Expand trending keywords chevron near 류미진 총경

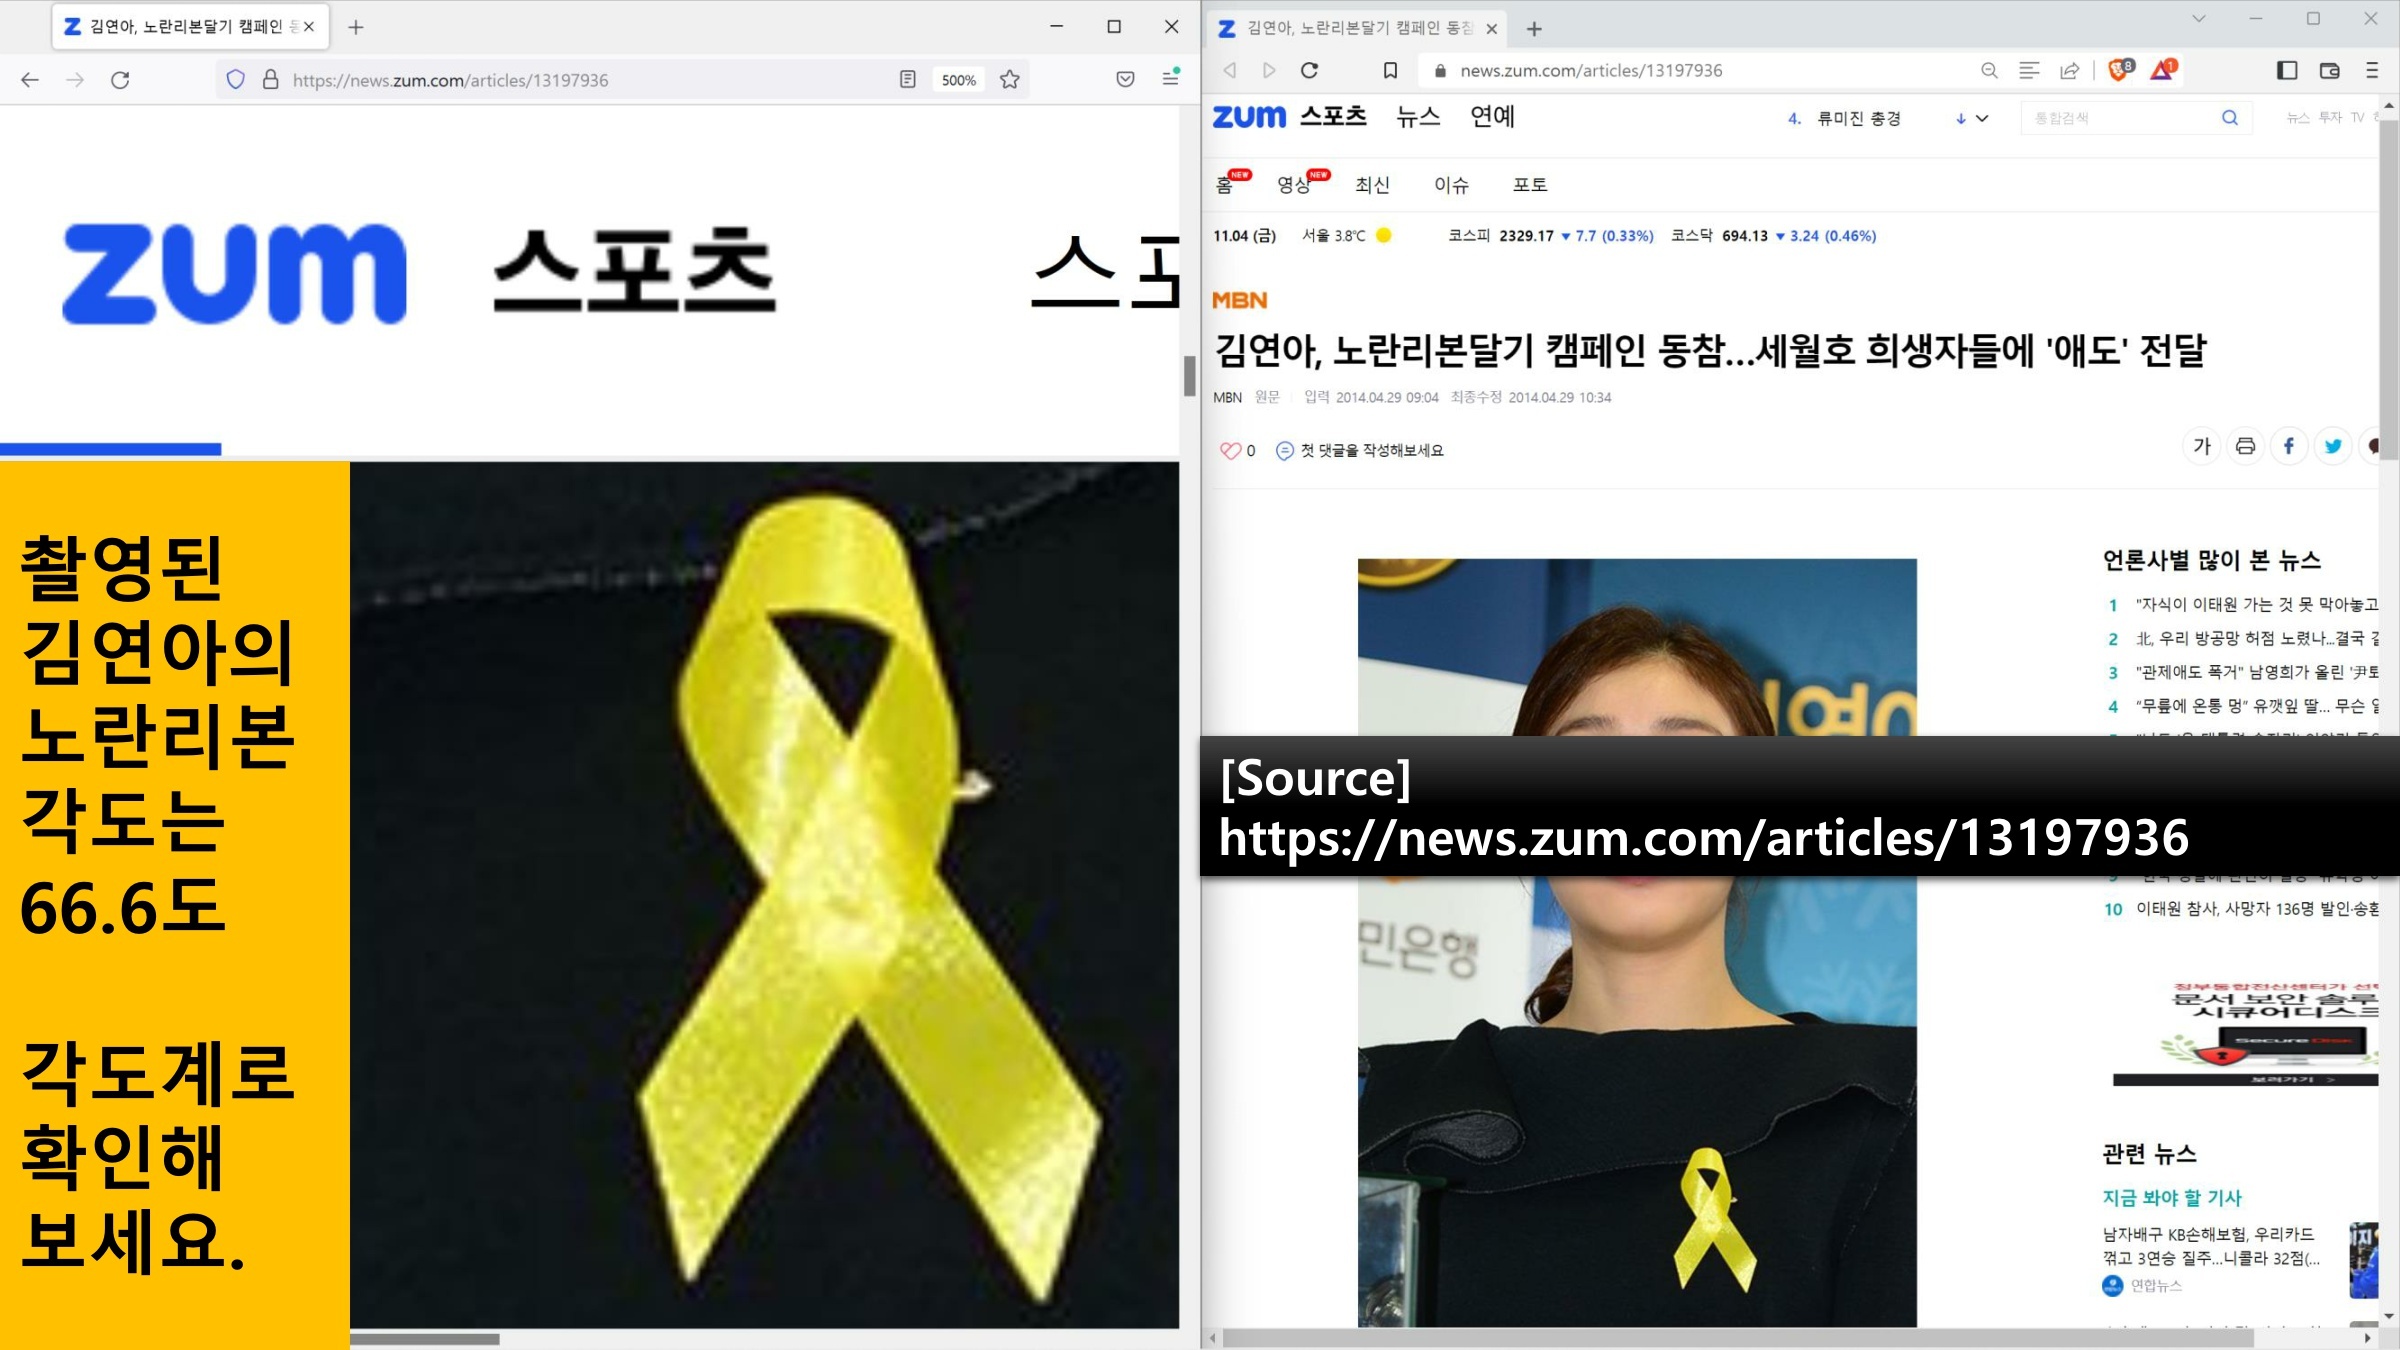click(1982, 118)
